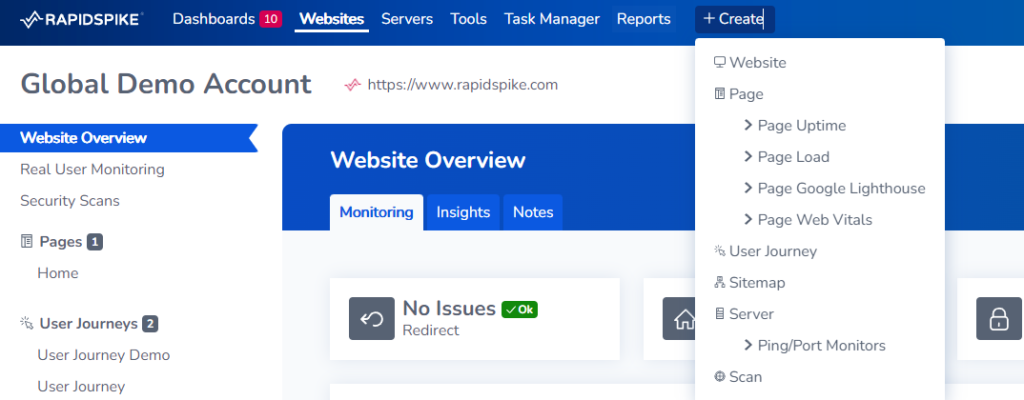Click the pulse icon beside the site URL

(353, 85)
